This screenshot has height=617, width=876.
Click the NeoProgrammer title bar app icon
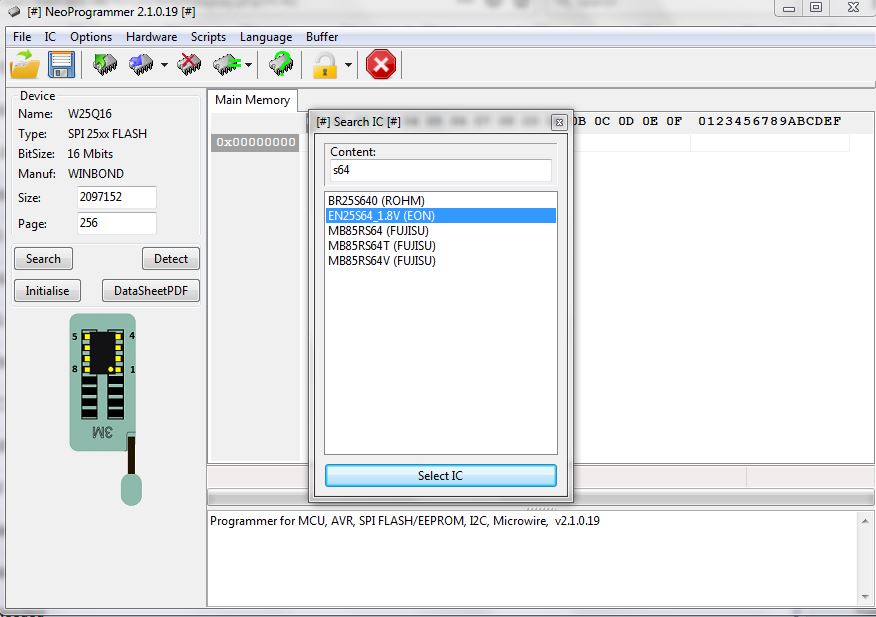point(15,12)
